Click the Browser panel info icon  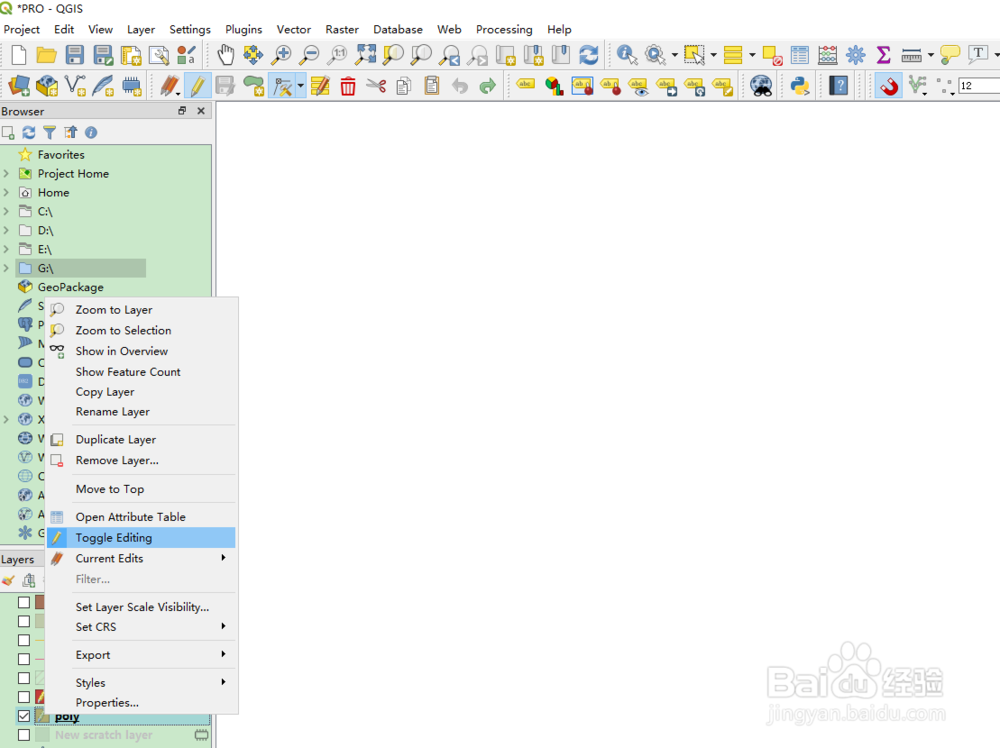tap(91, 133)
